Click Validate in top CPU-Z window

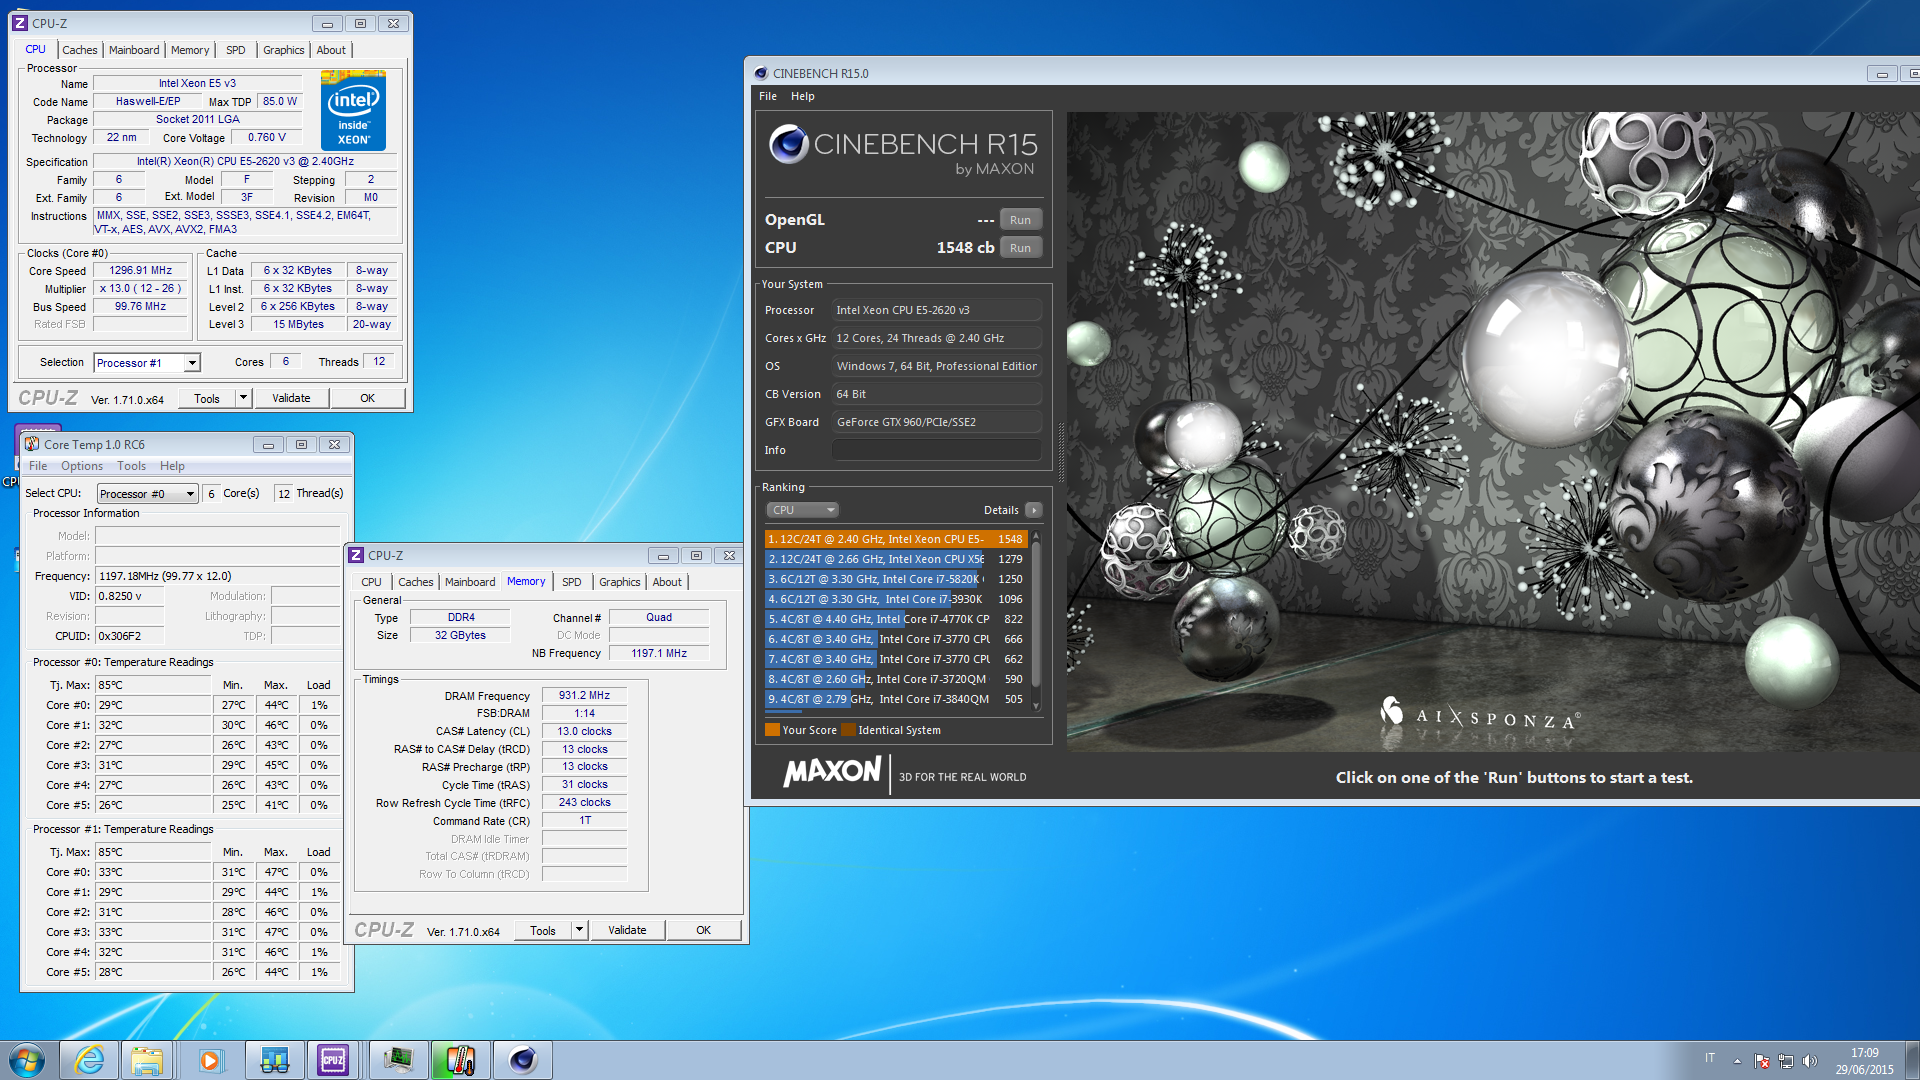tap(291, 398)
